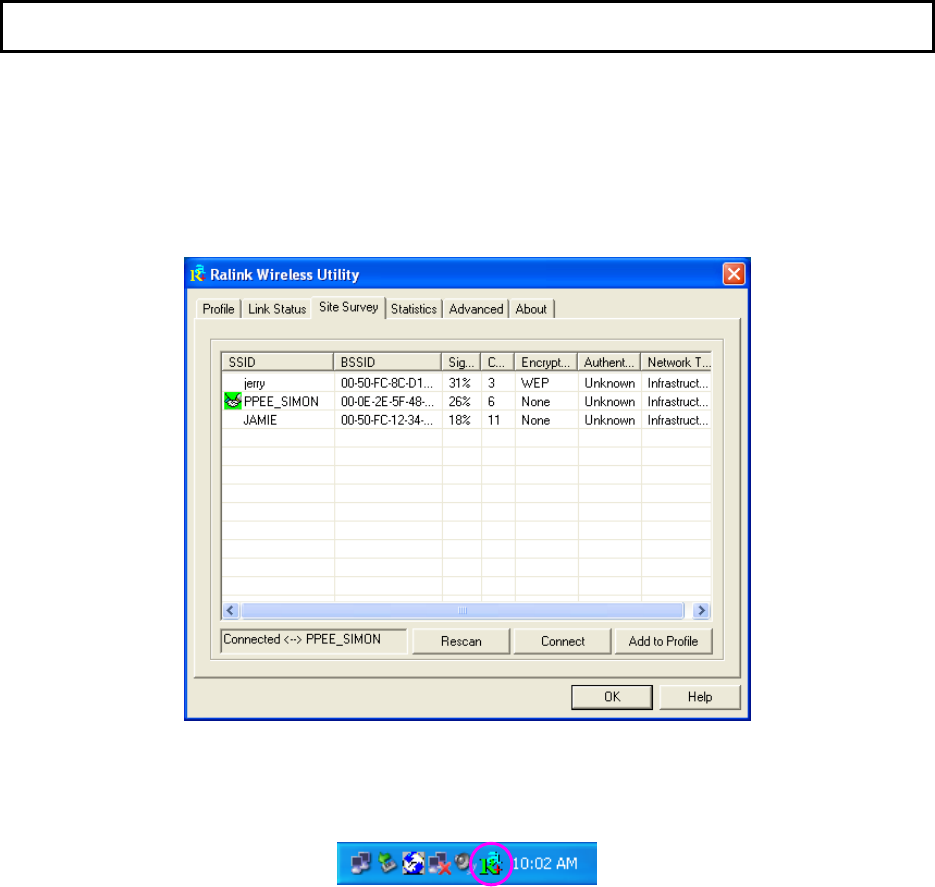Image resolution: width=935 pixels, height=887 pixels.
Task: Click the Safely Remove Hardware tray icon
Action: (387, 863)
